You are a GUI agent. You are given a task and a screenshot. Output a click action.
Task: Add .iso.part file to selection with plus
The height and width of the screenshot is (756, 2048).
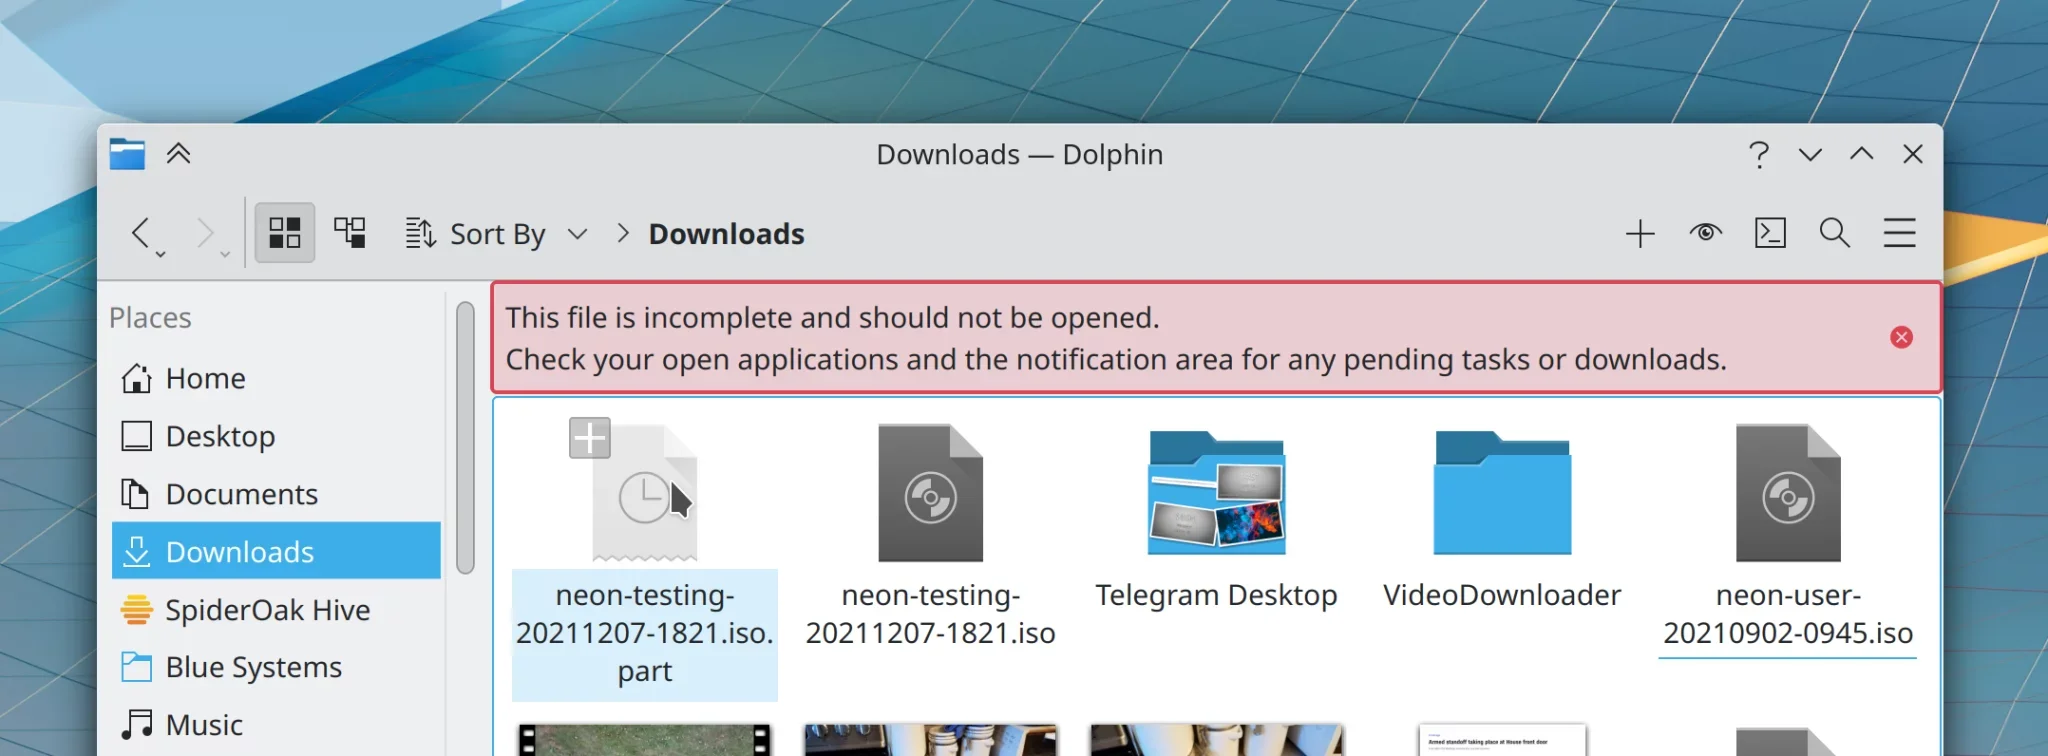590,438
